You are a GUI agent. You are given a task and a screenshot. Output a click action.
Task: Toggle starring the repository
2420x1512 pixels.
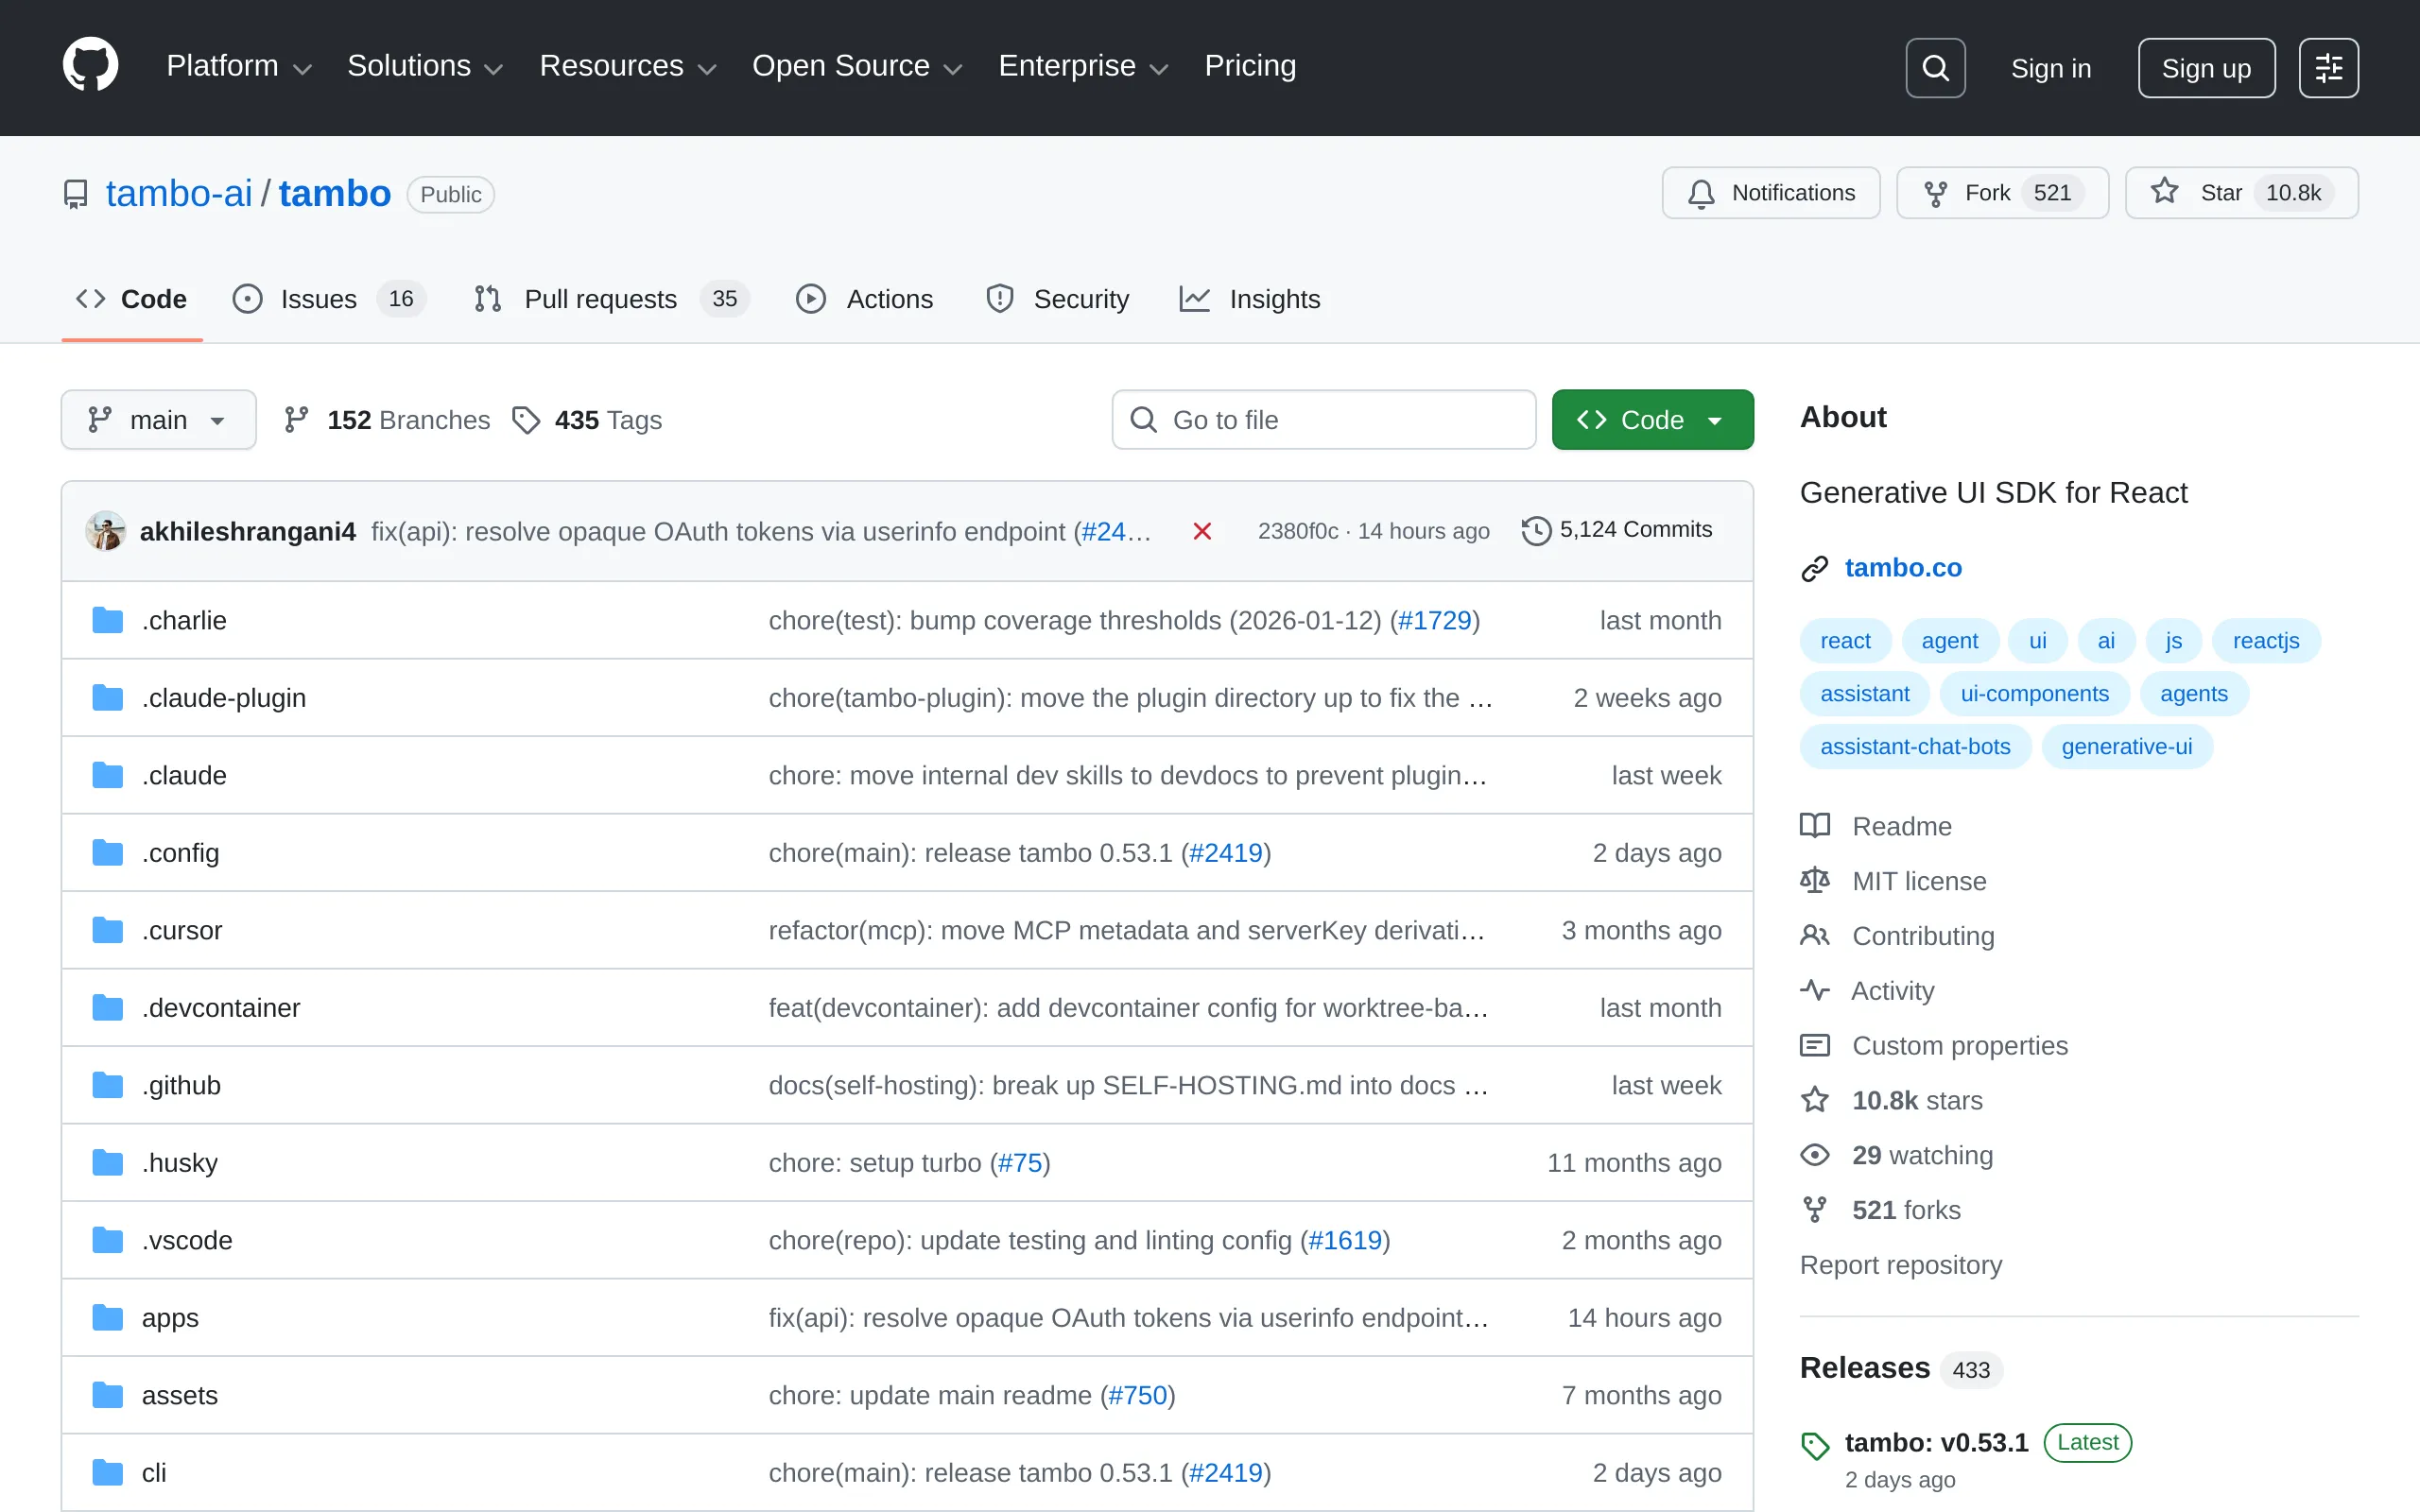(2222, 193)
